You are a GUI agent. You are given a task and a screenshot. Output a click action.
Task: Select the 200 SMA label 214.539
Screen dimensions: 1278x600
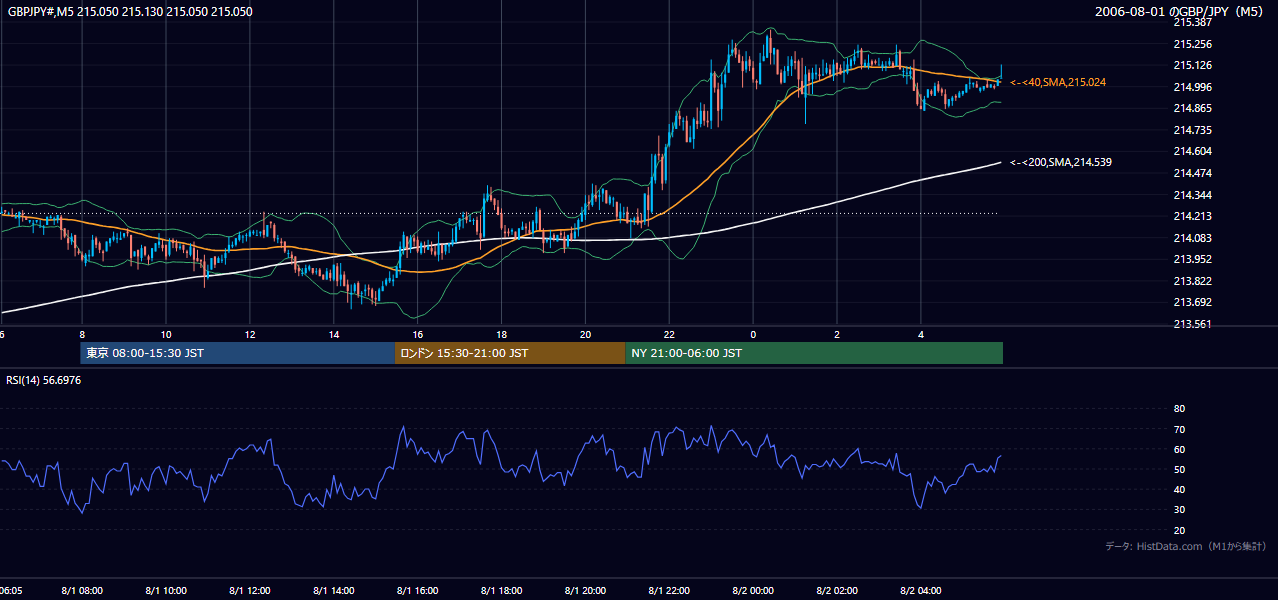click(x=1061, y=162)
